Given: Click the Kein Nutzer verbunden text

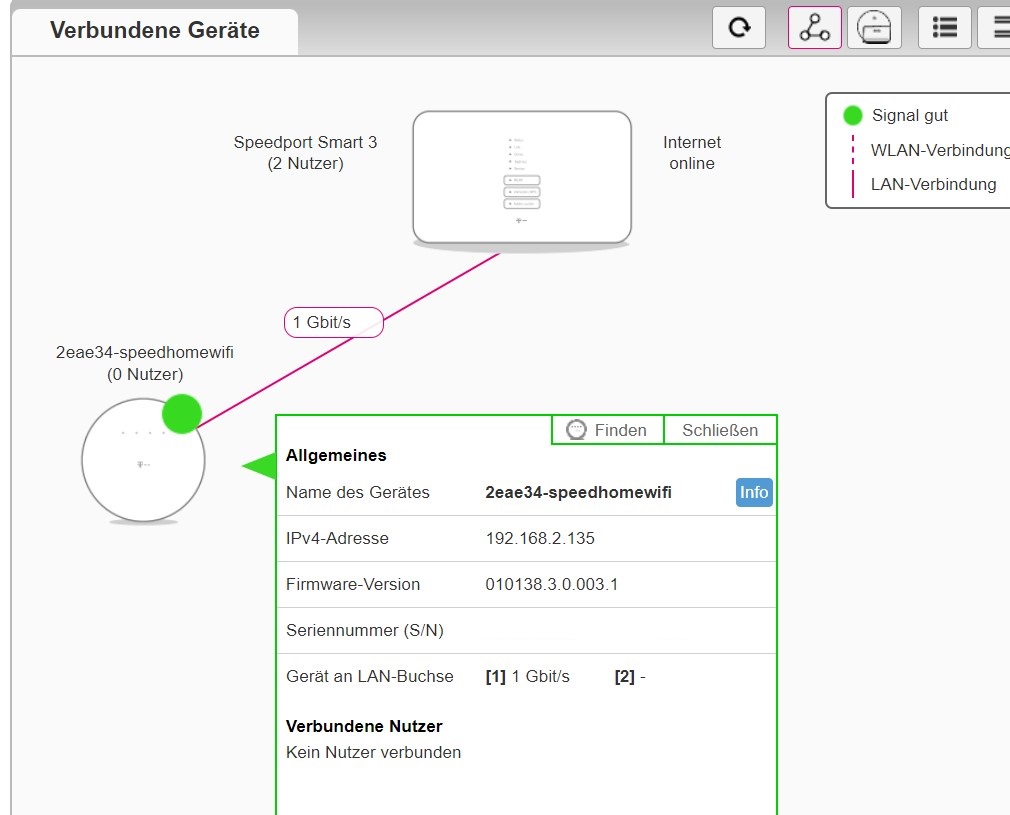Looking at the screenshot, I should (374, 753).
